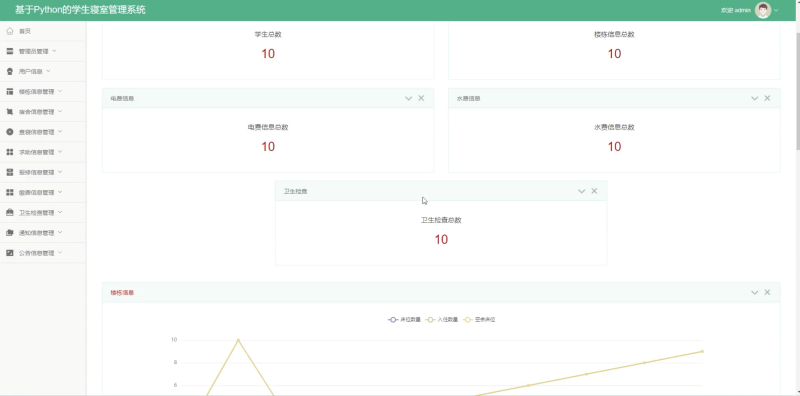Toggle the 入住数量 legend series

[441, 320]
